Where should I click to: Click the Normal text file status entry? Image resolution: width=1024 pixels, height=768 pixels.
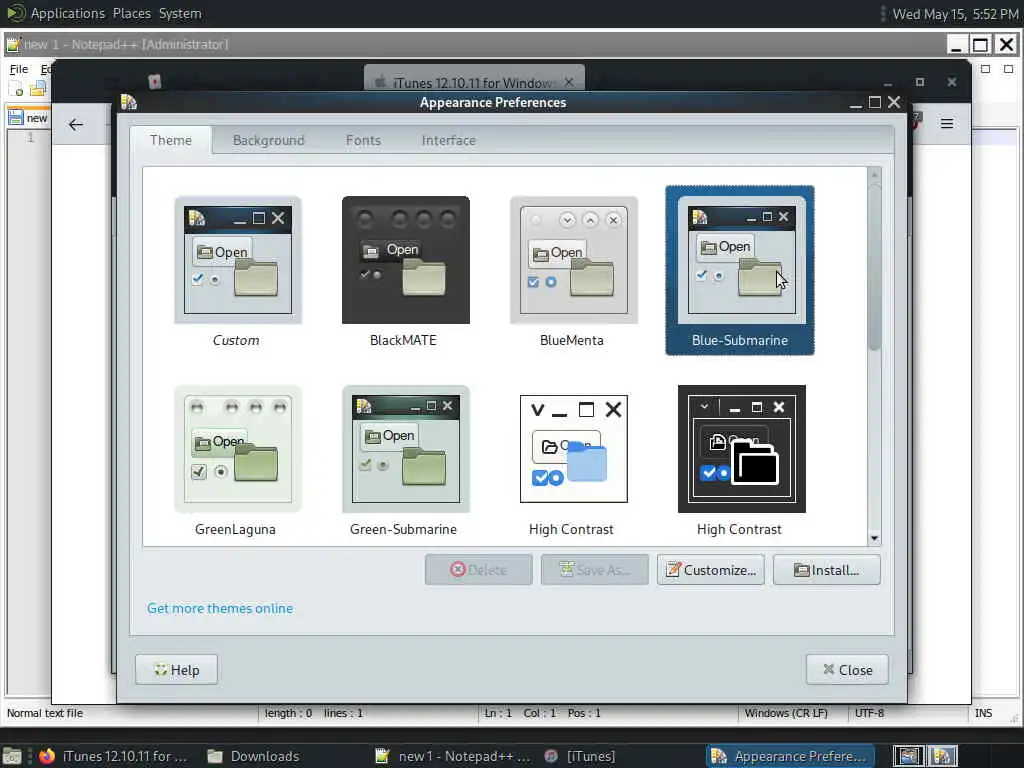click(45, 713)
